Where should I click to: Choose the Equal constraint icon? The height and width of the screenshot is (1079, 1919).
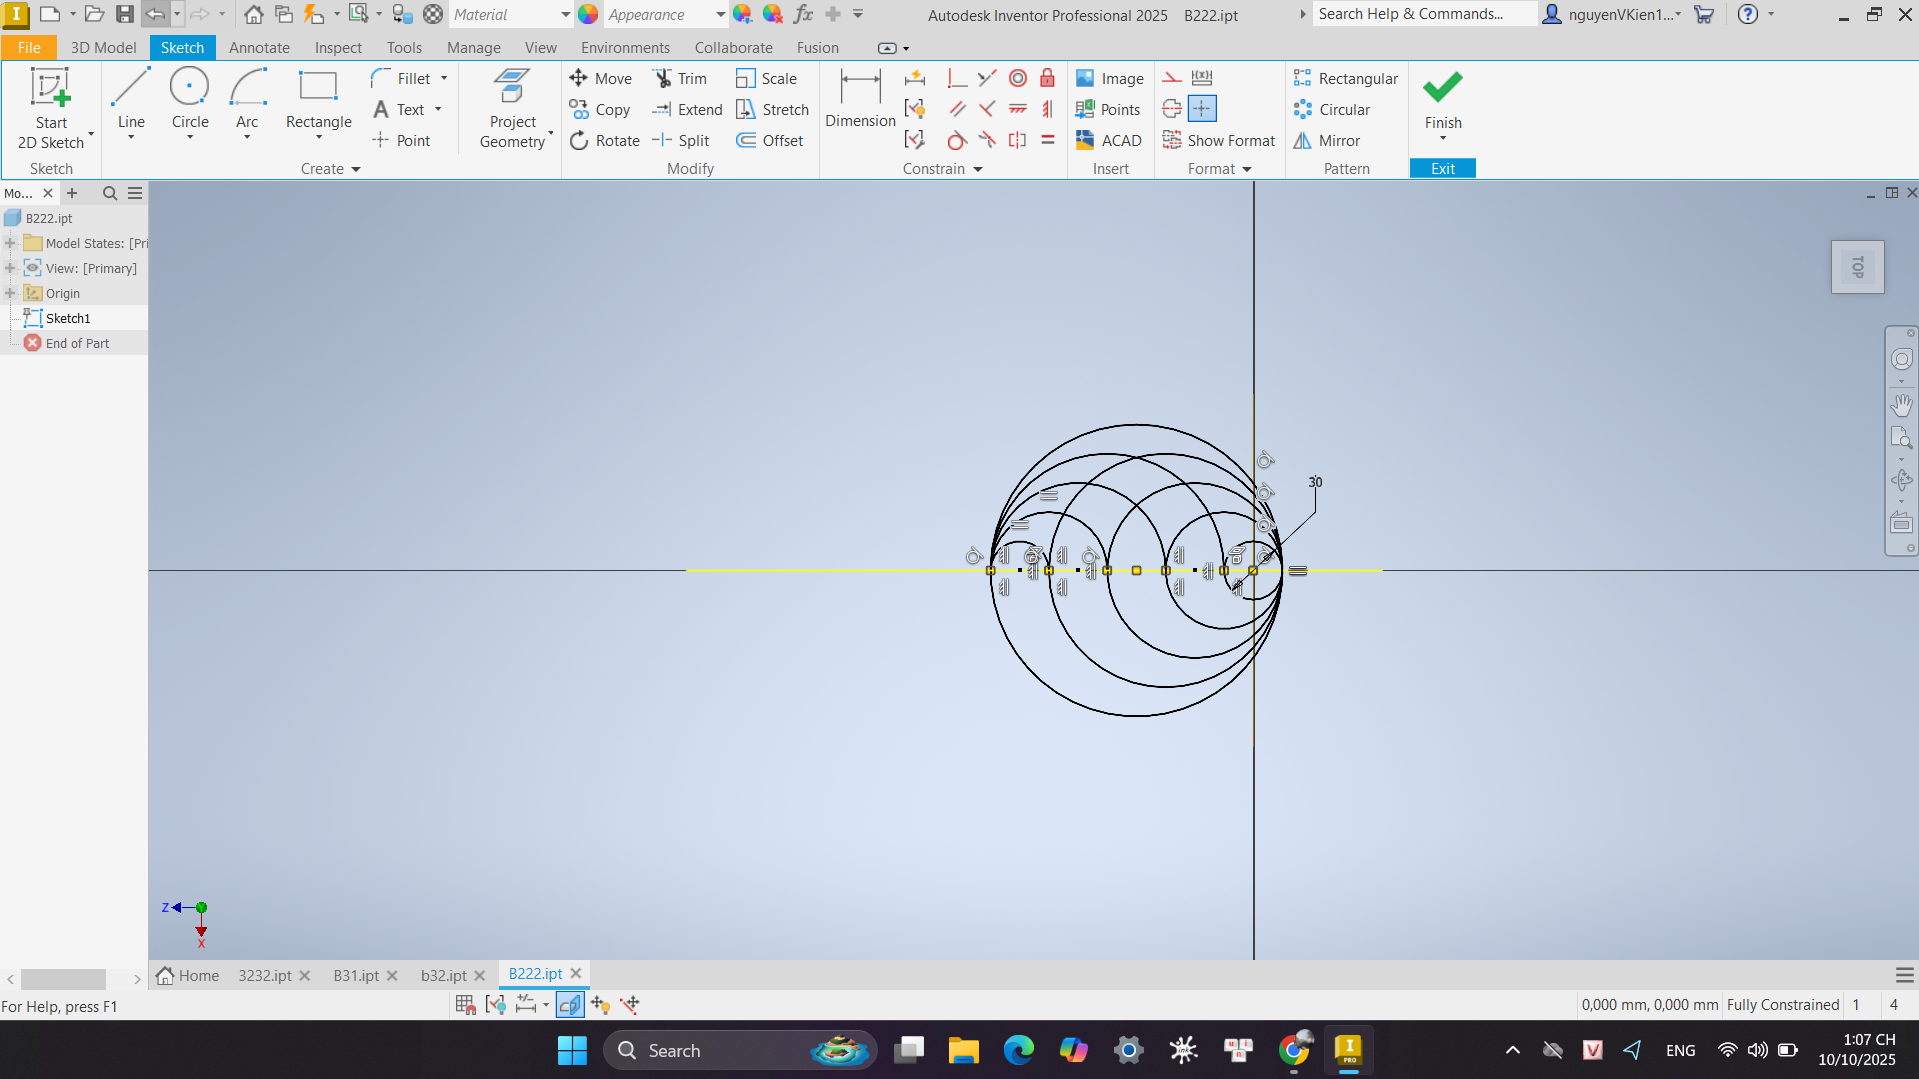(x=1047, y=140)
